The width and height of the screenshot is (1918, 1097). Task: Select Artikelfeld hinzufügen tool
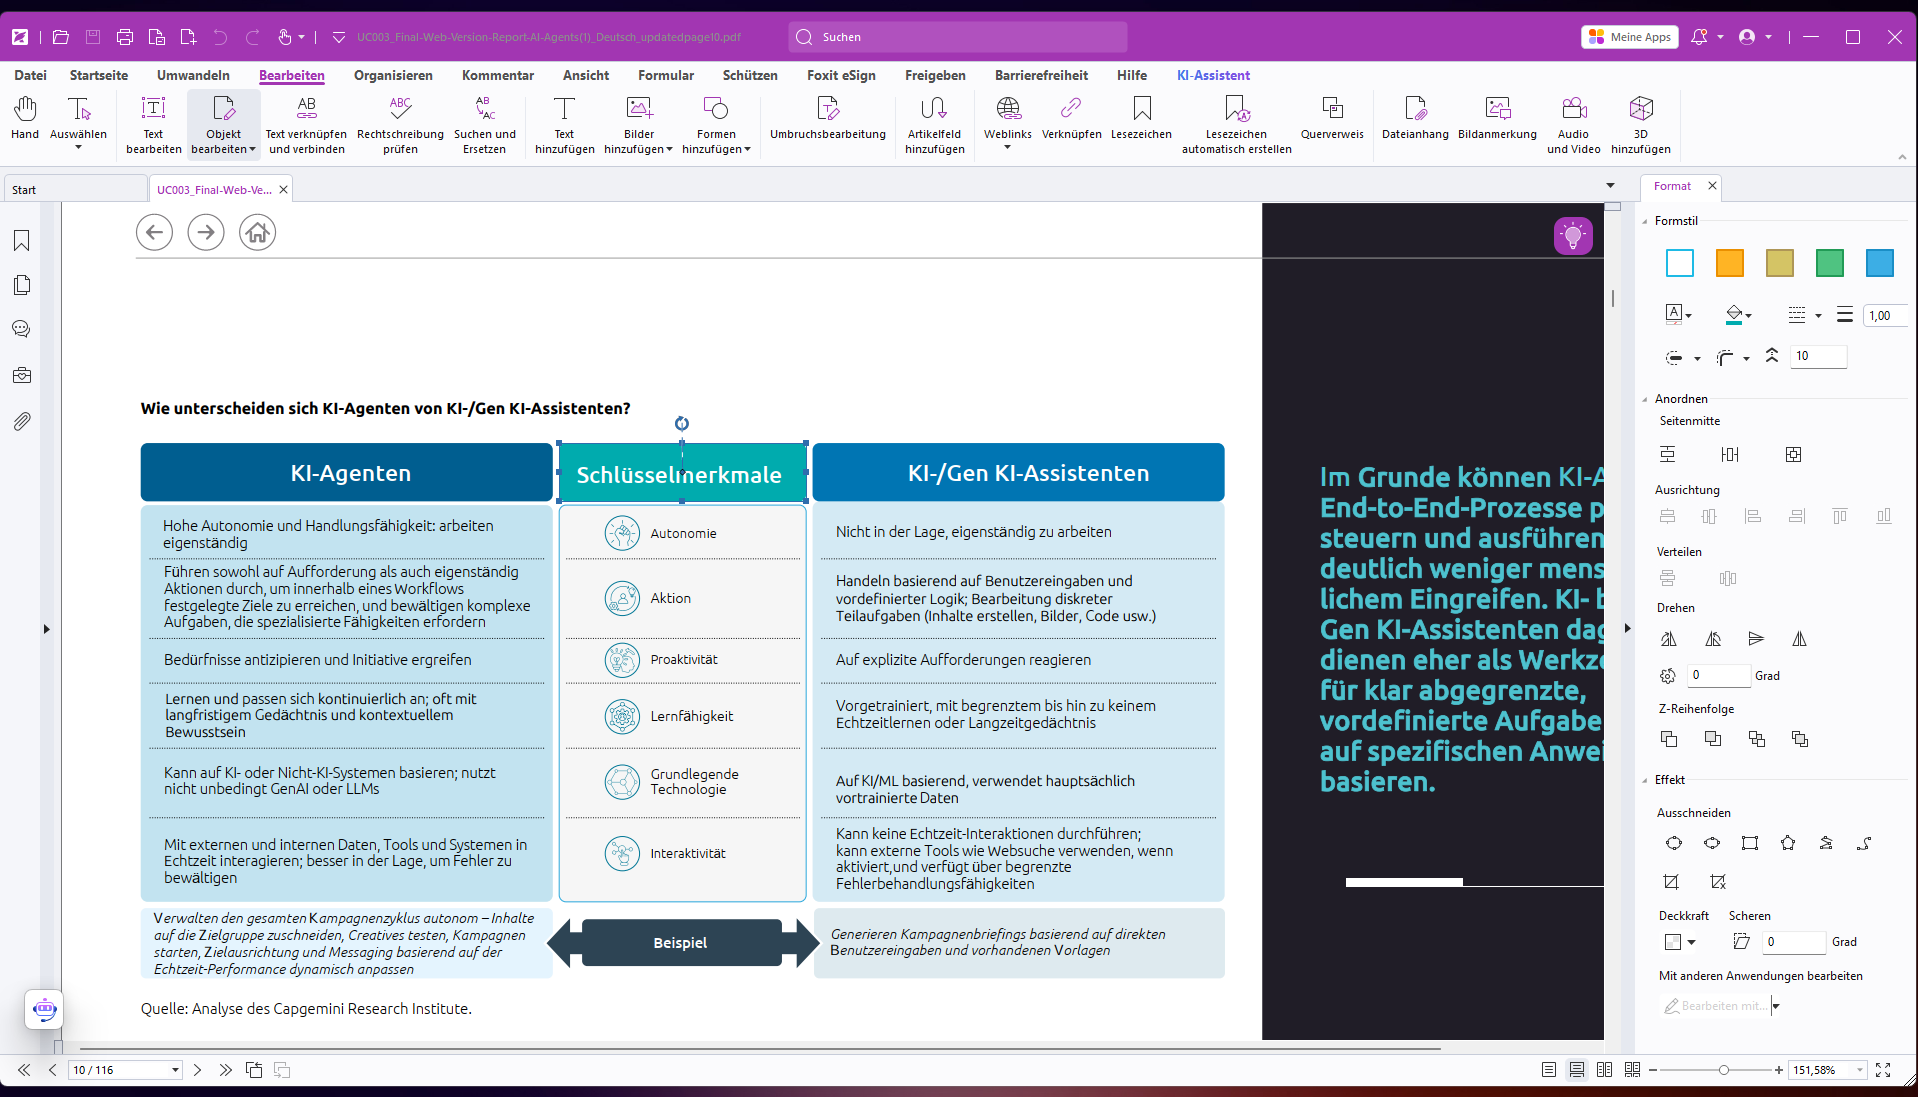coord(935,124)
